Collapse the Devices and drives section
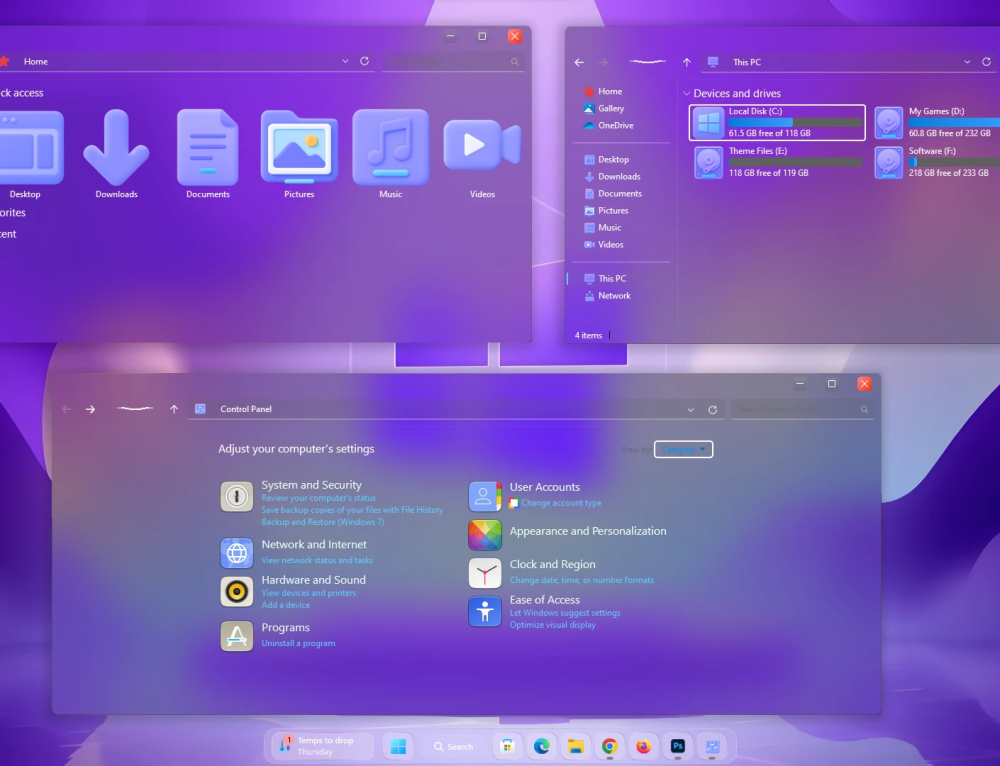This screenshot has width=1000, height=766. click(x=689, y=92)
